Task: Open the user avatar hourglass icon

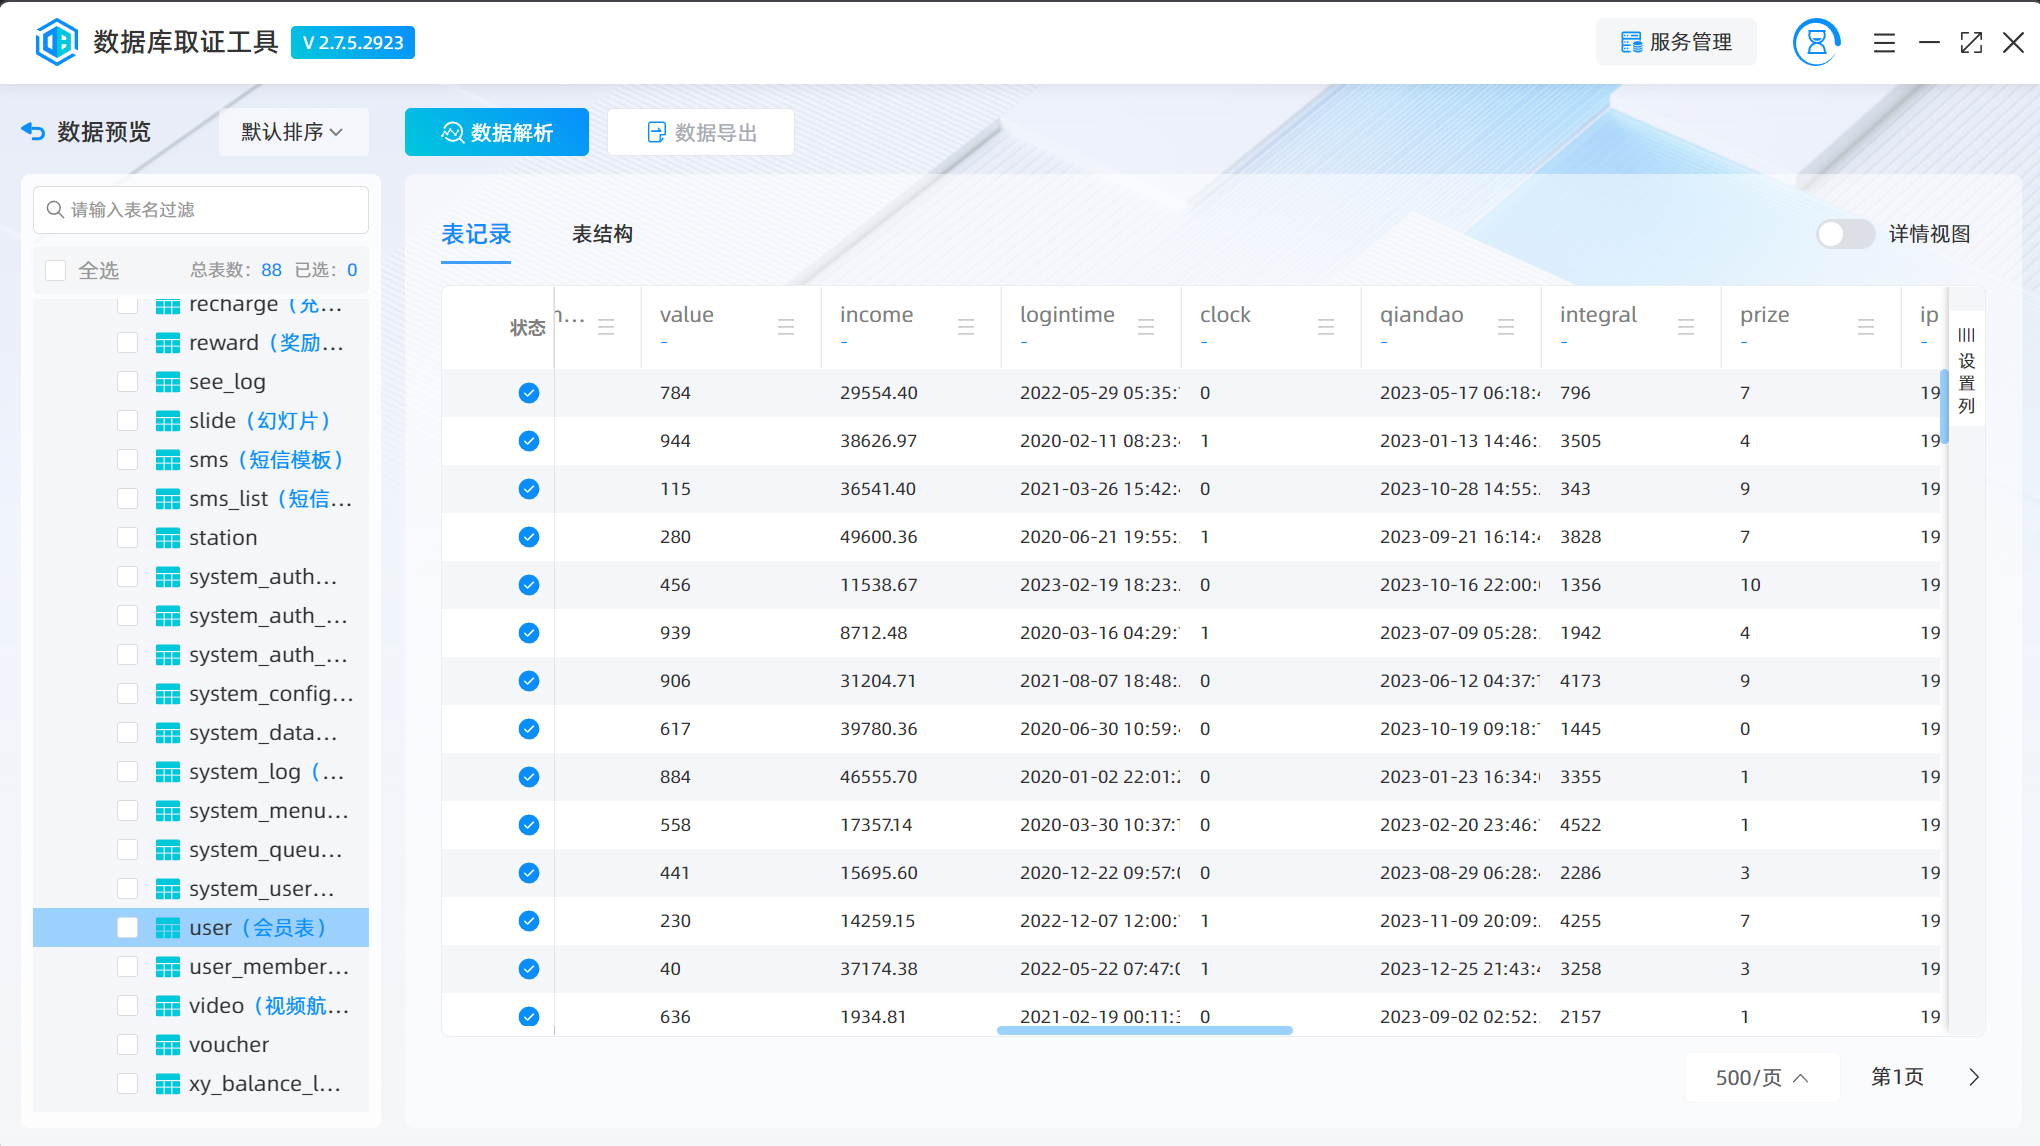Action: coord(1816,42)
